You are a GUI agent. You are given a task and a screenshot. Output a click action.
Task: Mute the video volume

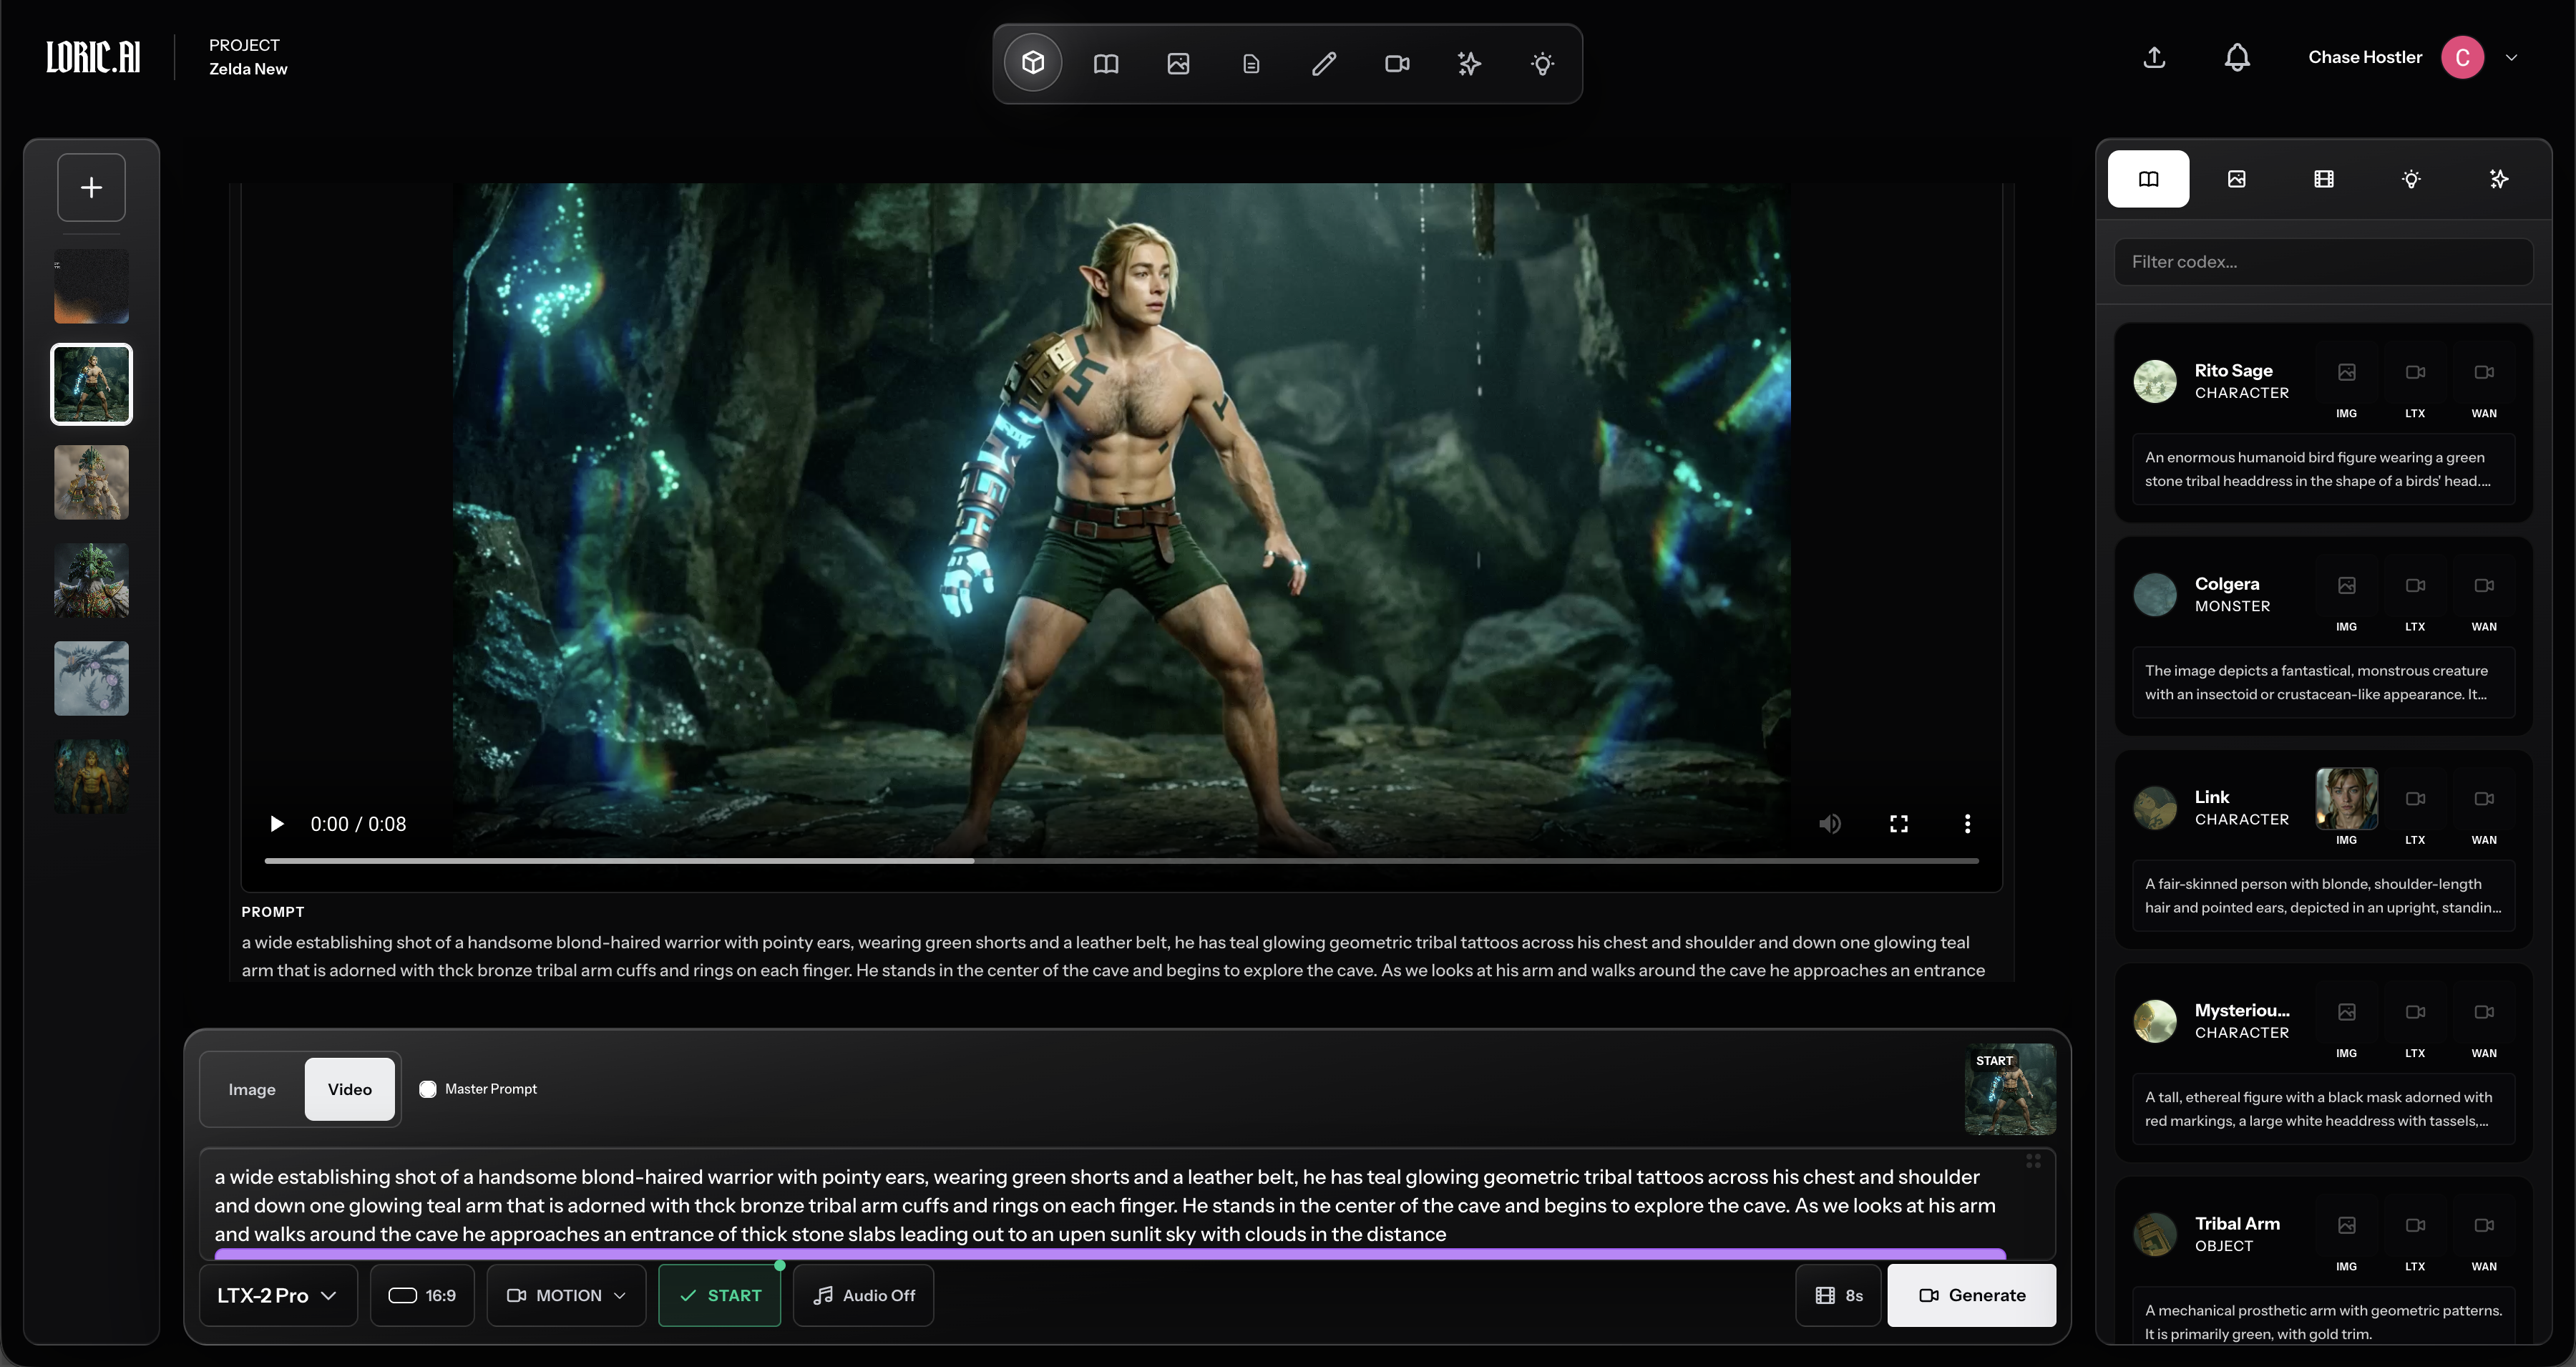(1830, 824)
